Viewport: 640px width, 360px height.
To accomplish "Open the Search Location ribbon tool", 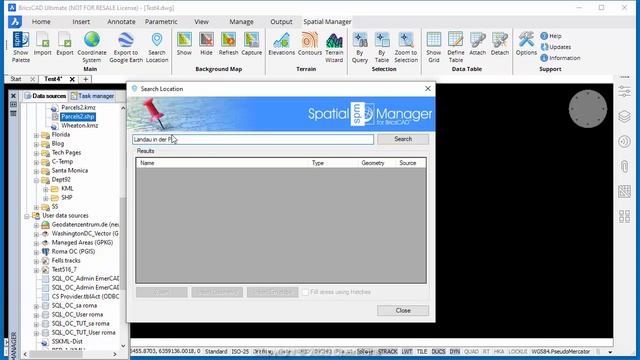I will pos(157,47).
